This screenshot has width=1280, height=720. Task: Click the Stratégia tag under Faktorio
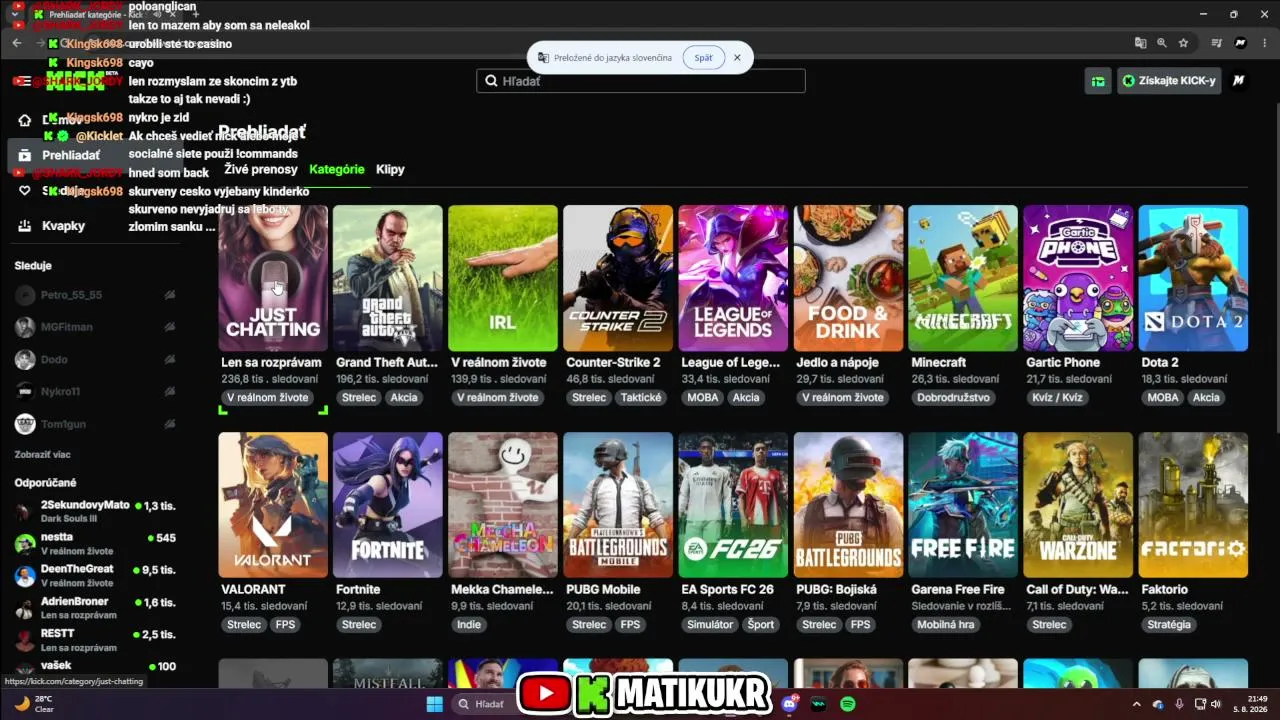[1170, 624]
